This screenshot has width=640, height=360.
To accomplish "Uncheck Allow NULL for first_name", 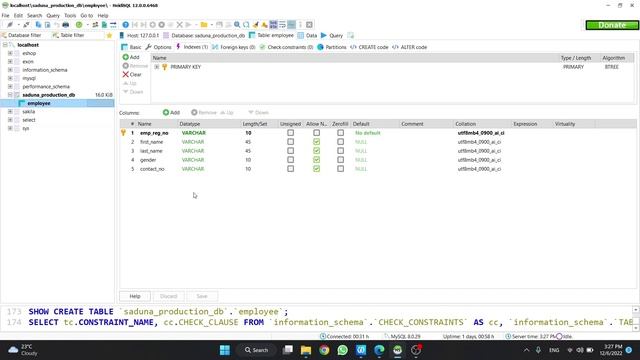I will (316, 142).
